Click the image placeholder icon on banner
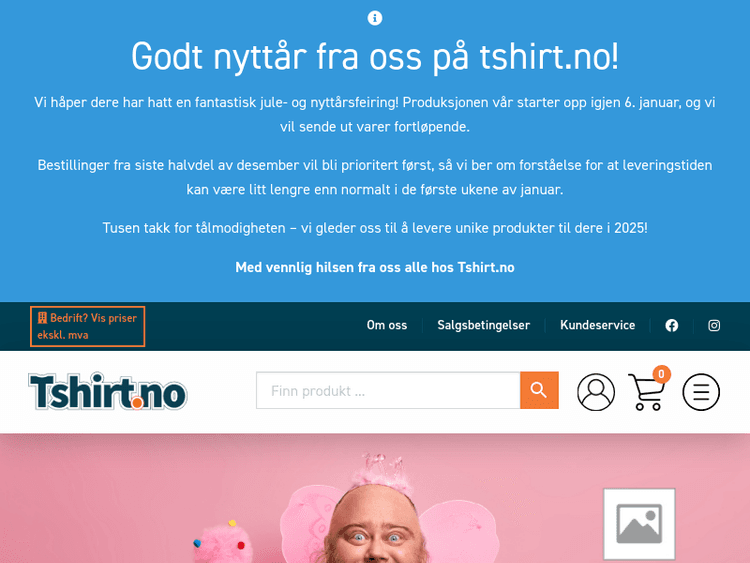Screen dimensions: 750x563 coord(639,524)
